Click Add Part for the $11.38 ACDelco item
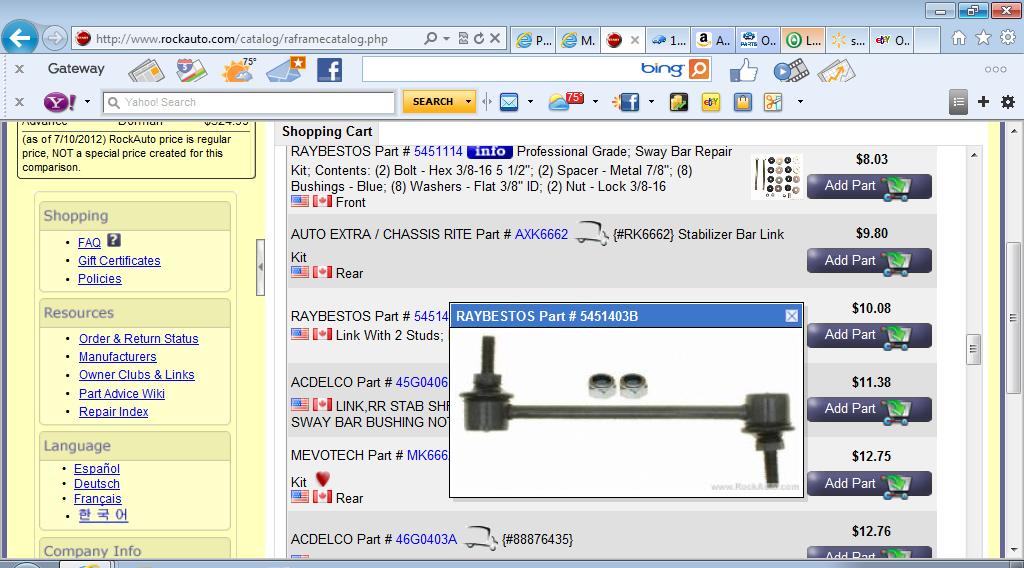 (x=869, y=409)
